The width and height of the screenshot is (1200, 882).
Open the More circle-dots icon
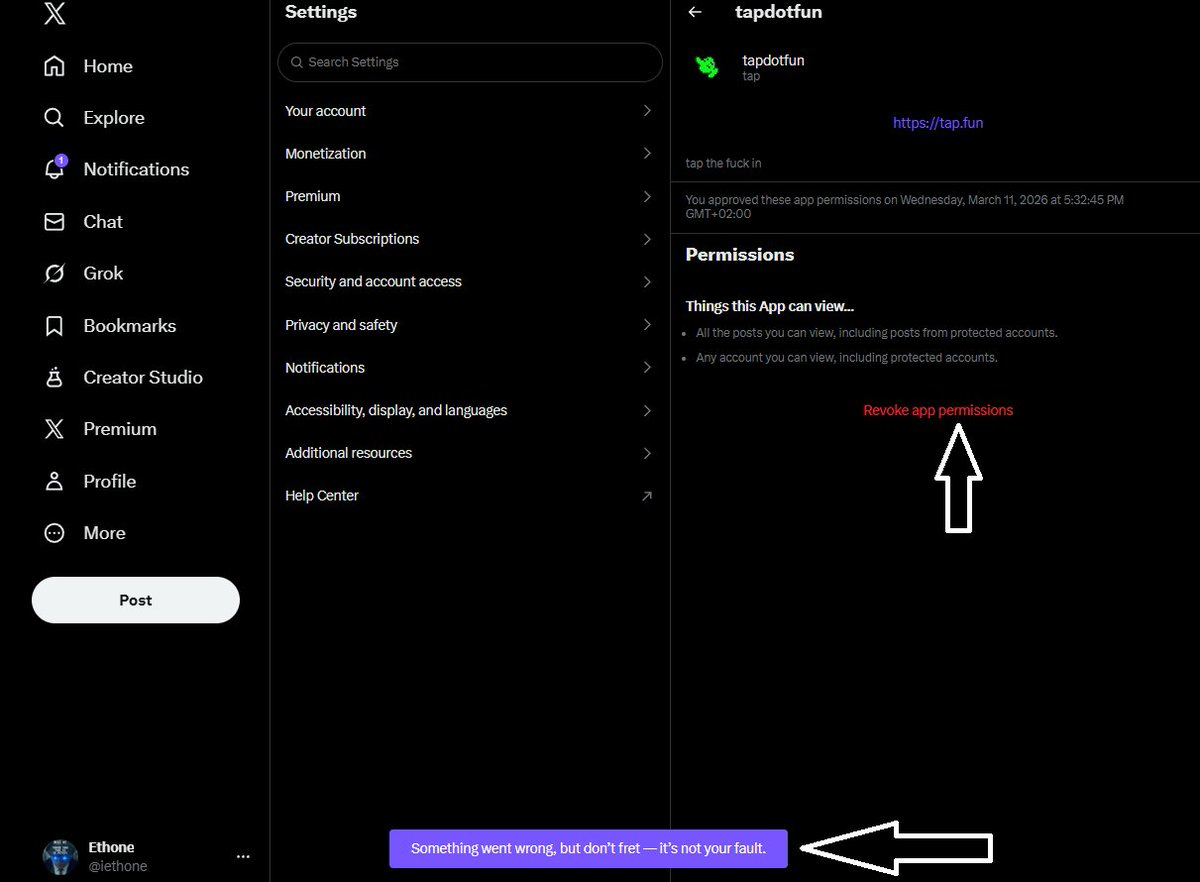[55, 533]
